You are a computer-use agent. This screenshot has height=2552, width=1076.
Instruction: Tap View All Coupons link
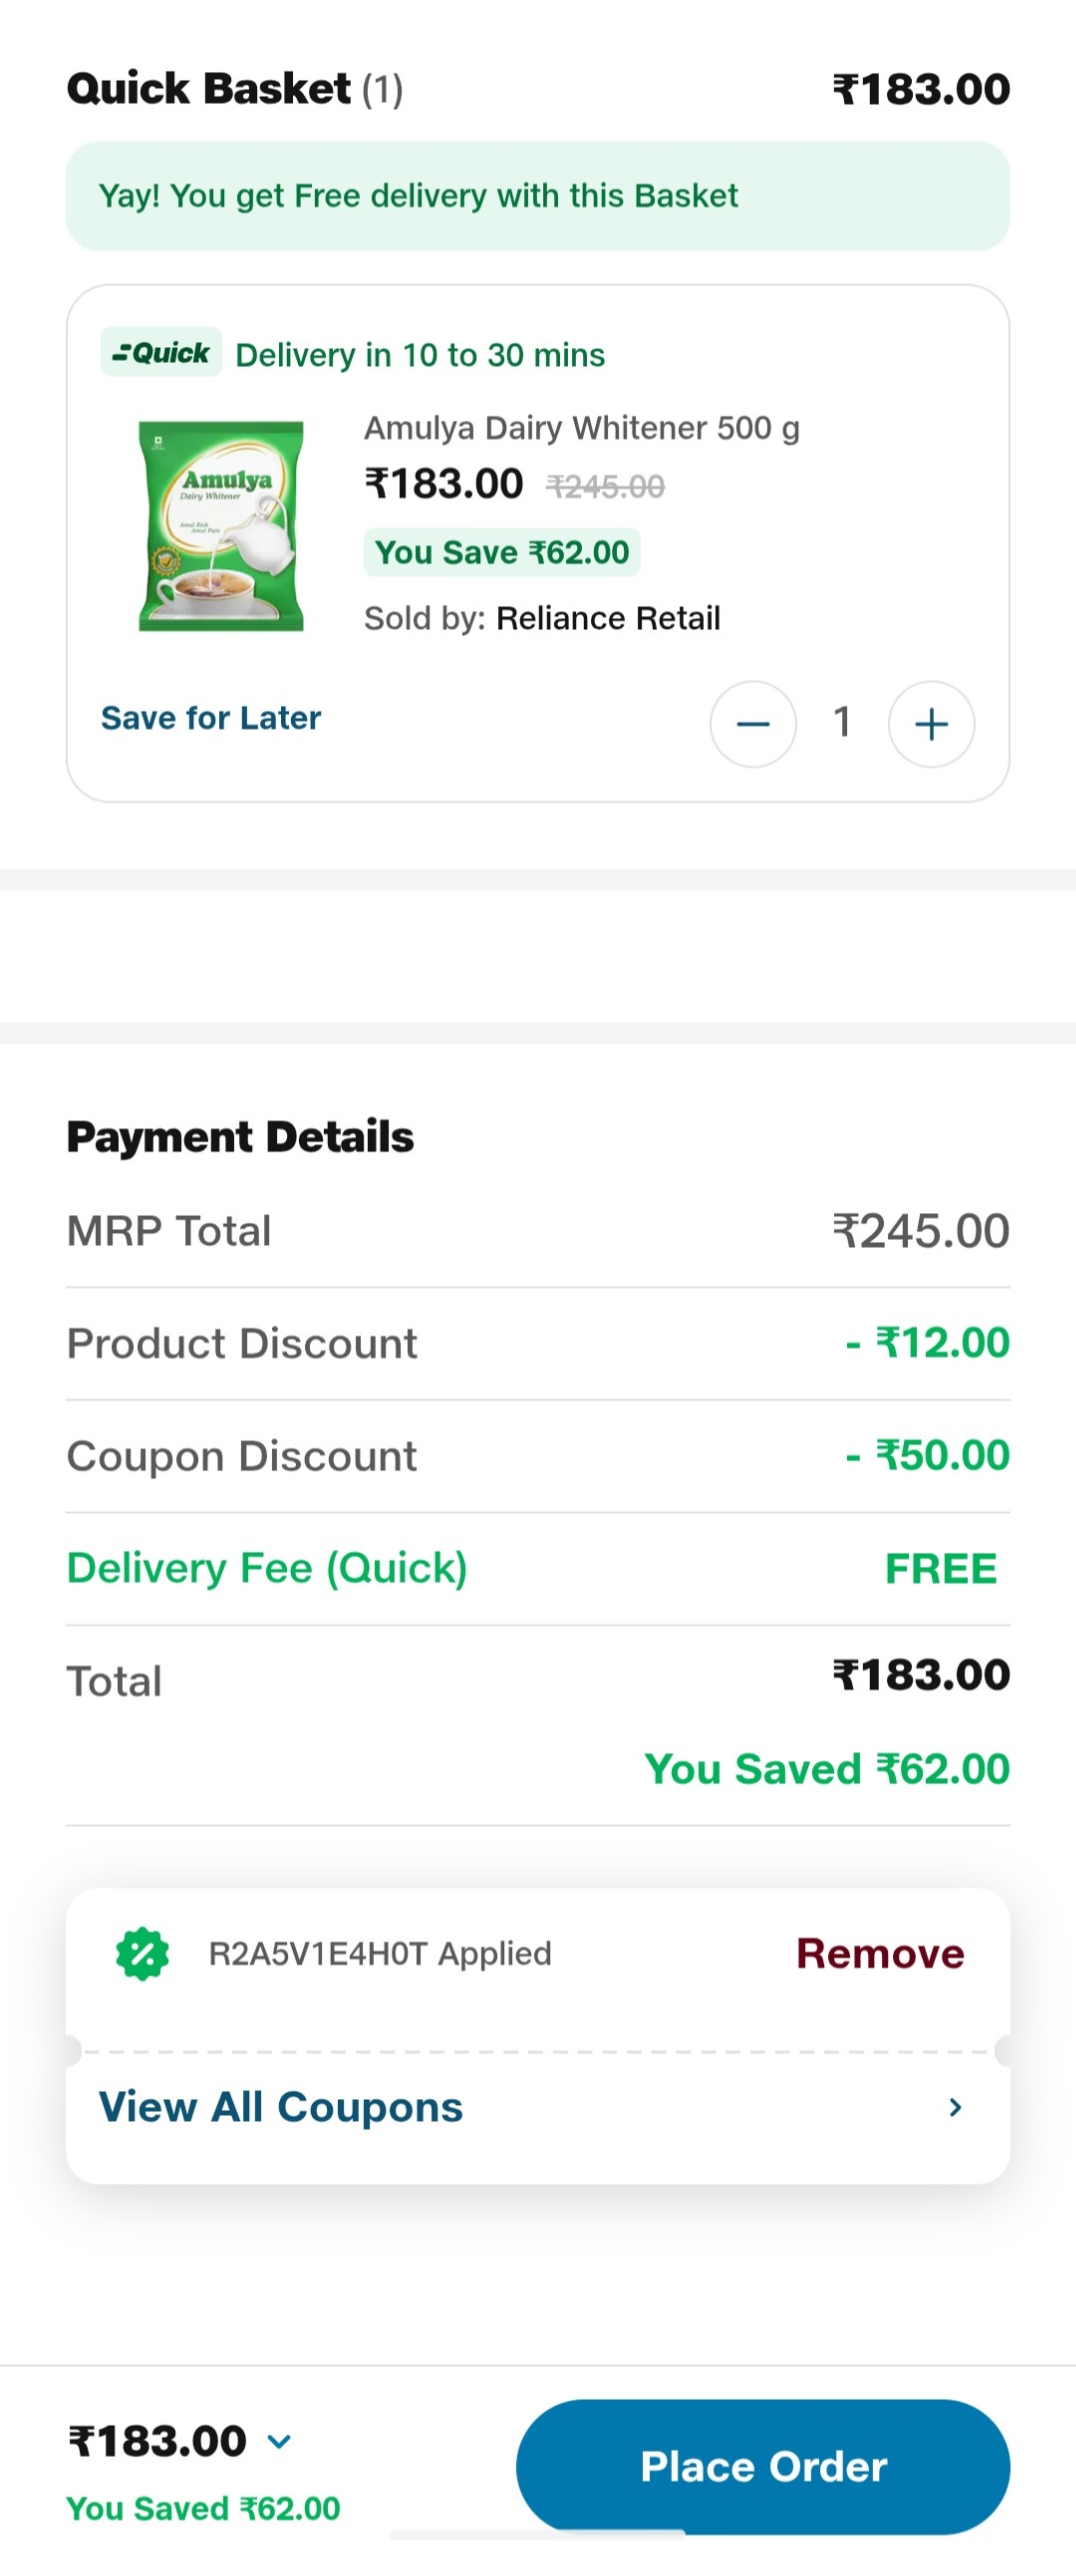pos(281,2107)
